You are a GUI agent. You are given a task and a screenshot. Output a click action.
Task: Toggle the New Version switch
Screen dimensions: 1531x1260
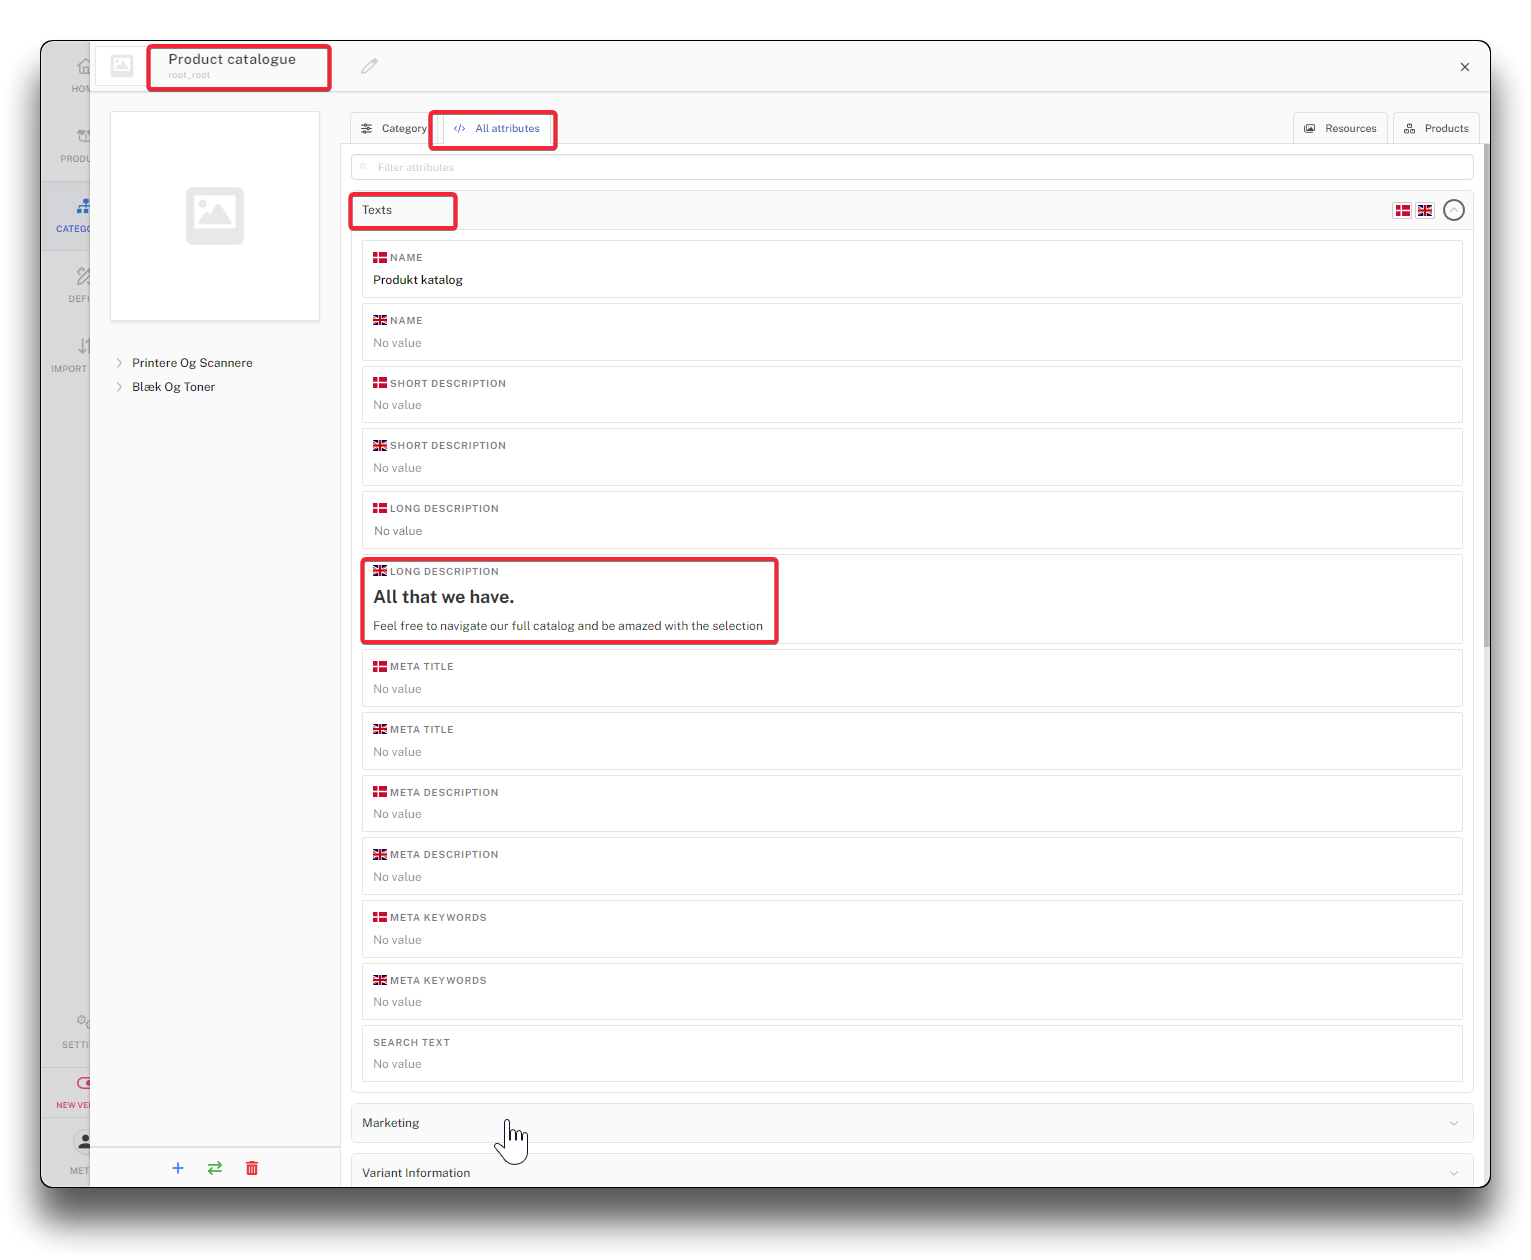coord(83,1083)
